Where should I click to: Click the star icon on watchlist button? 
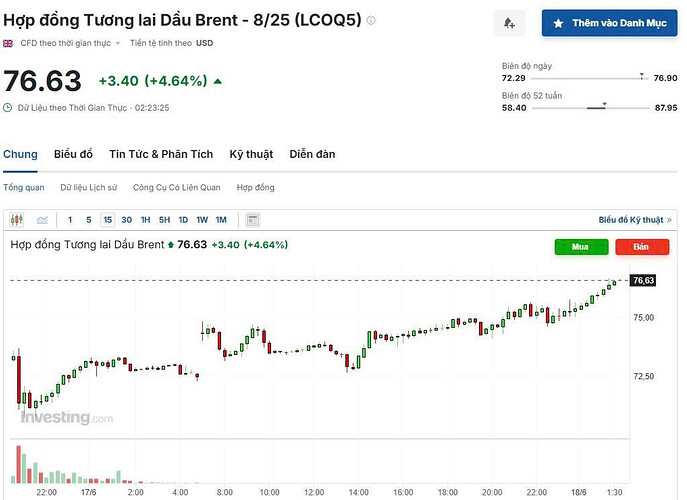click(557, 22)
